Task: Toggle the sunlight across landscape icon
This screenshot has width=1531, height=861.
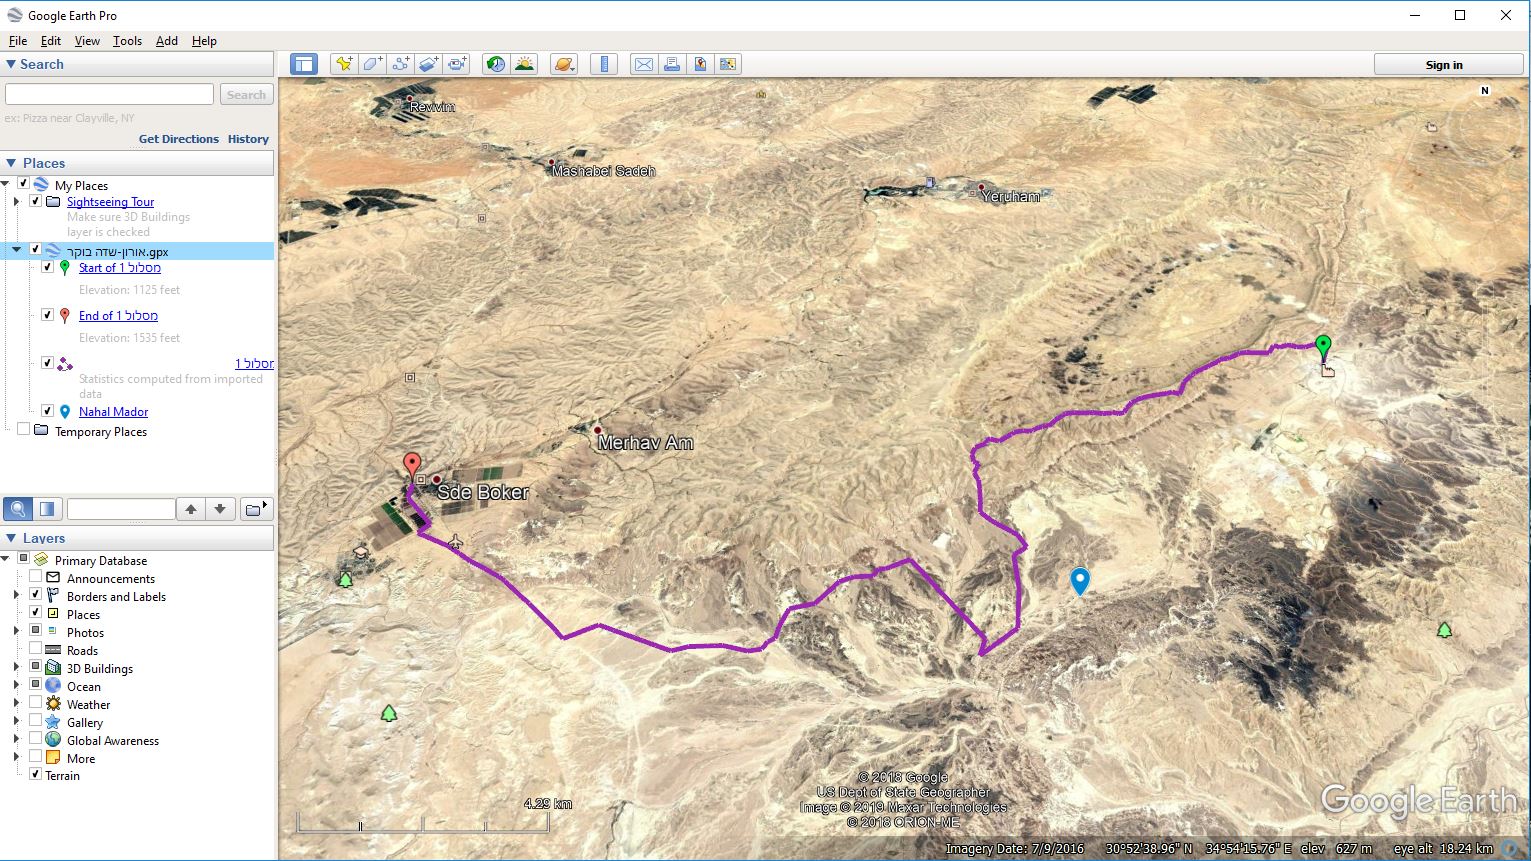Action: pyautogui.click(x=524, y=64)
